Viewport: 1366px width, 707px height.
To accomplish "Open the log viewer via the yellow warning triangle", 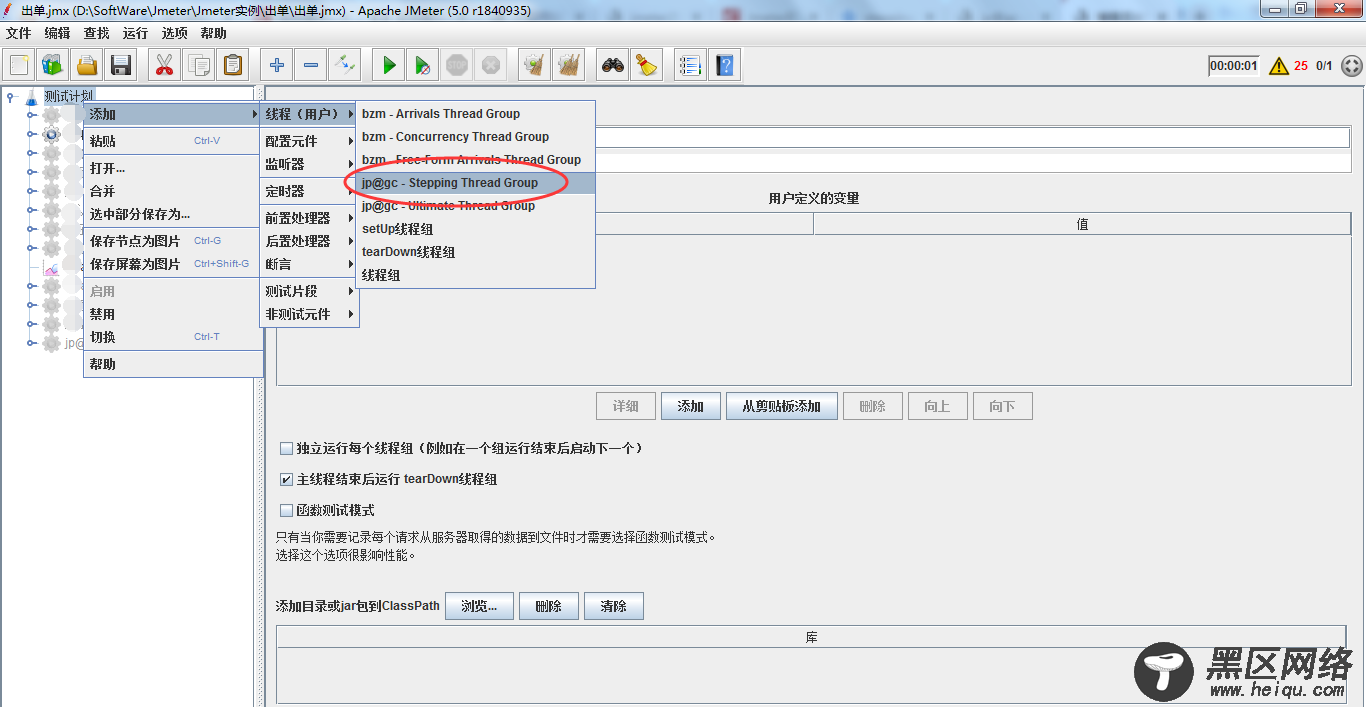I will 1279,66.
